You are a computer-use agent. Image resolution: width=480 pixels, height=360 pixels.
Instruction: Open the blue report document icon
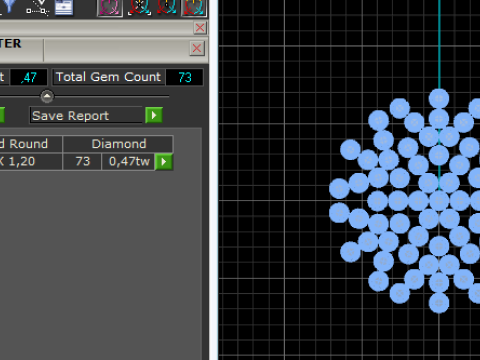coord(64,7)
